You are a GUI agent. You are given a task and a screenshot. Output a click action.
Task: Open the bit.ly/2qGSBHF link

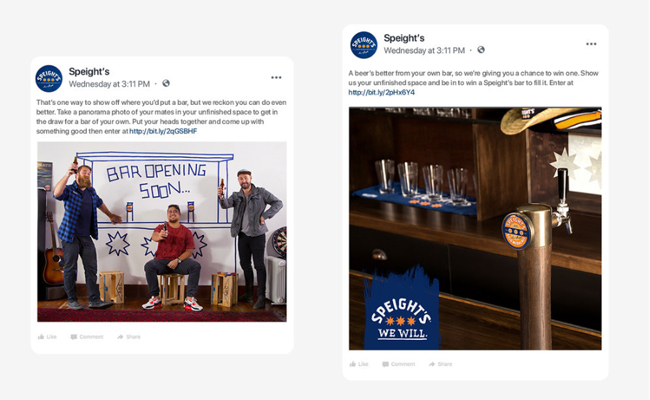pos(163,131)
